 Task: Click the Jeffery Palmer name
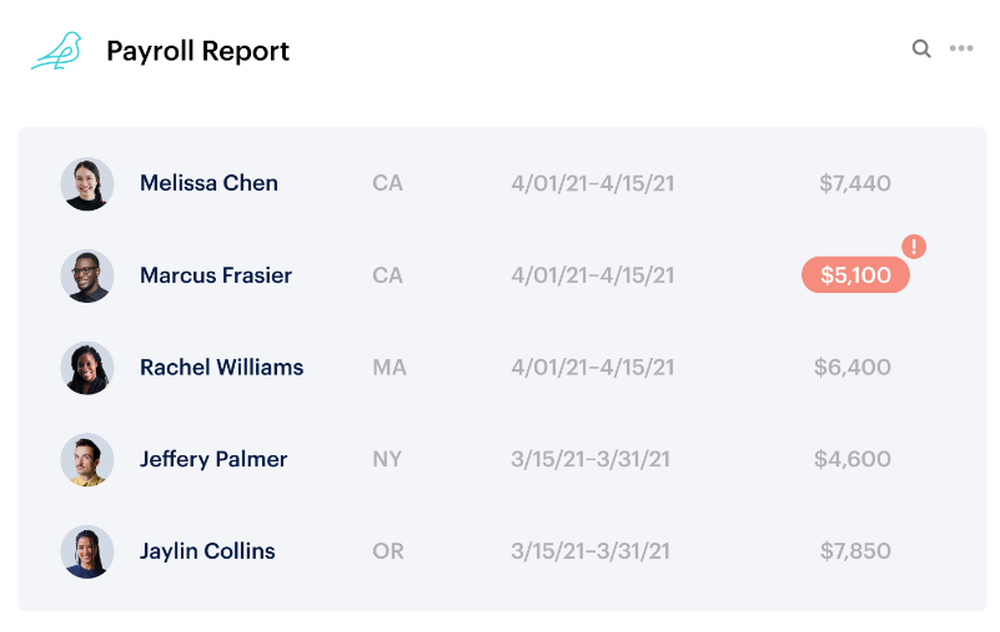click(214, 459)
